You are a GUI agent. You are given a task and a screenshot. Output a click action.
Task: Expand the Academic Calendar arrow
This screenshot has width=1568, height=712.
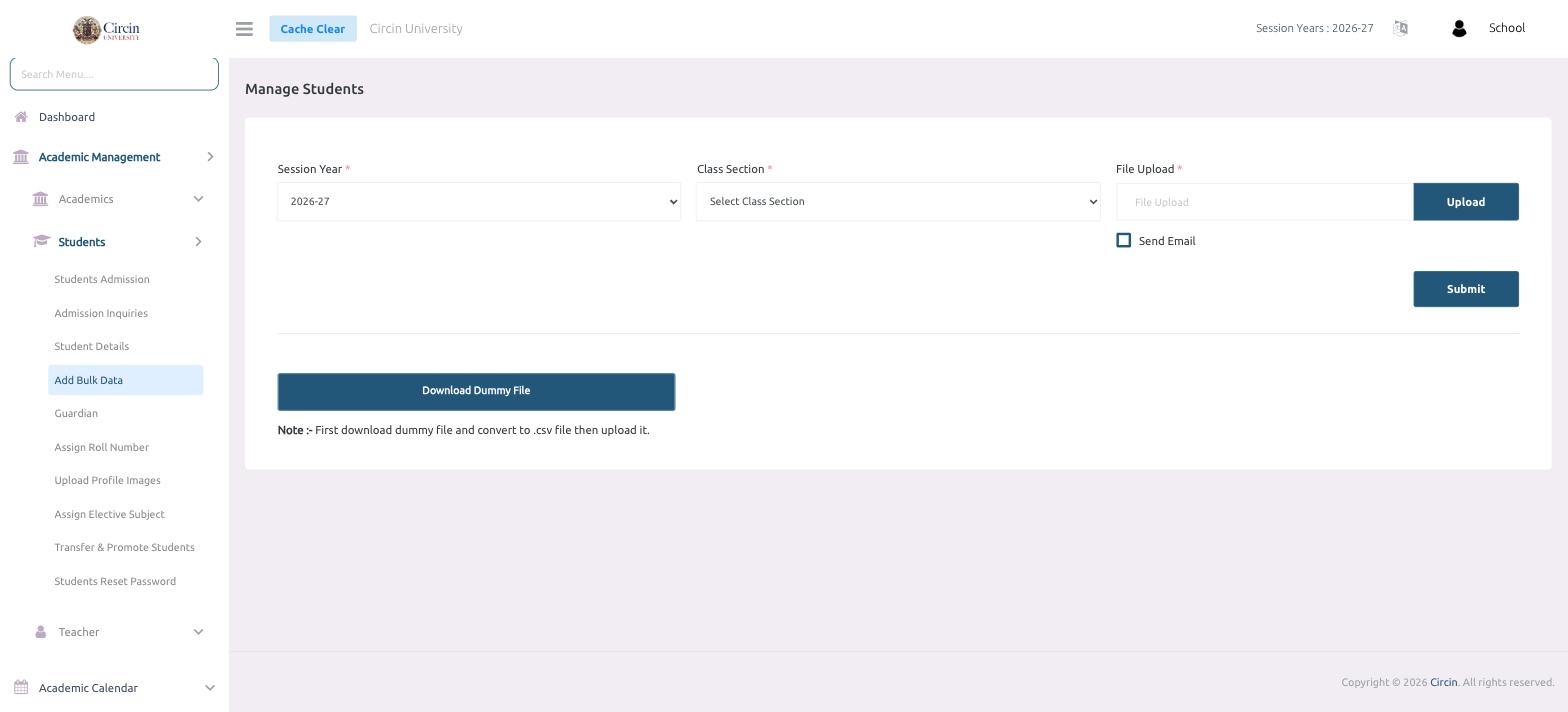tap(209, 688)
